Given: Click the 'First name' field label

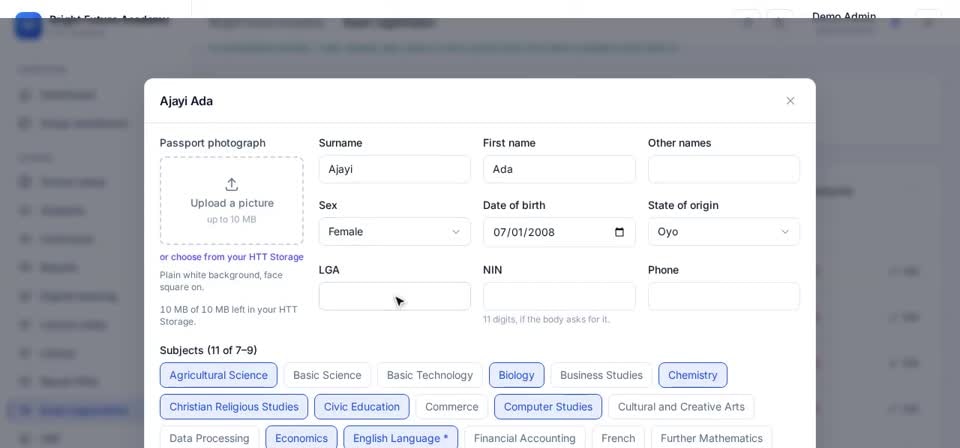Looking at the screenshot, I should 509,143.
